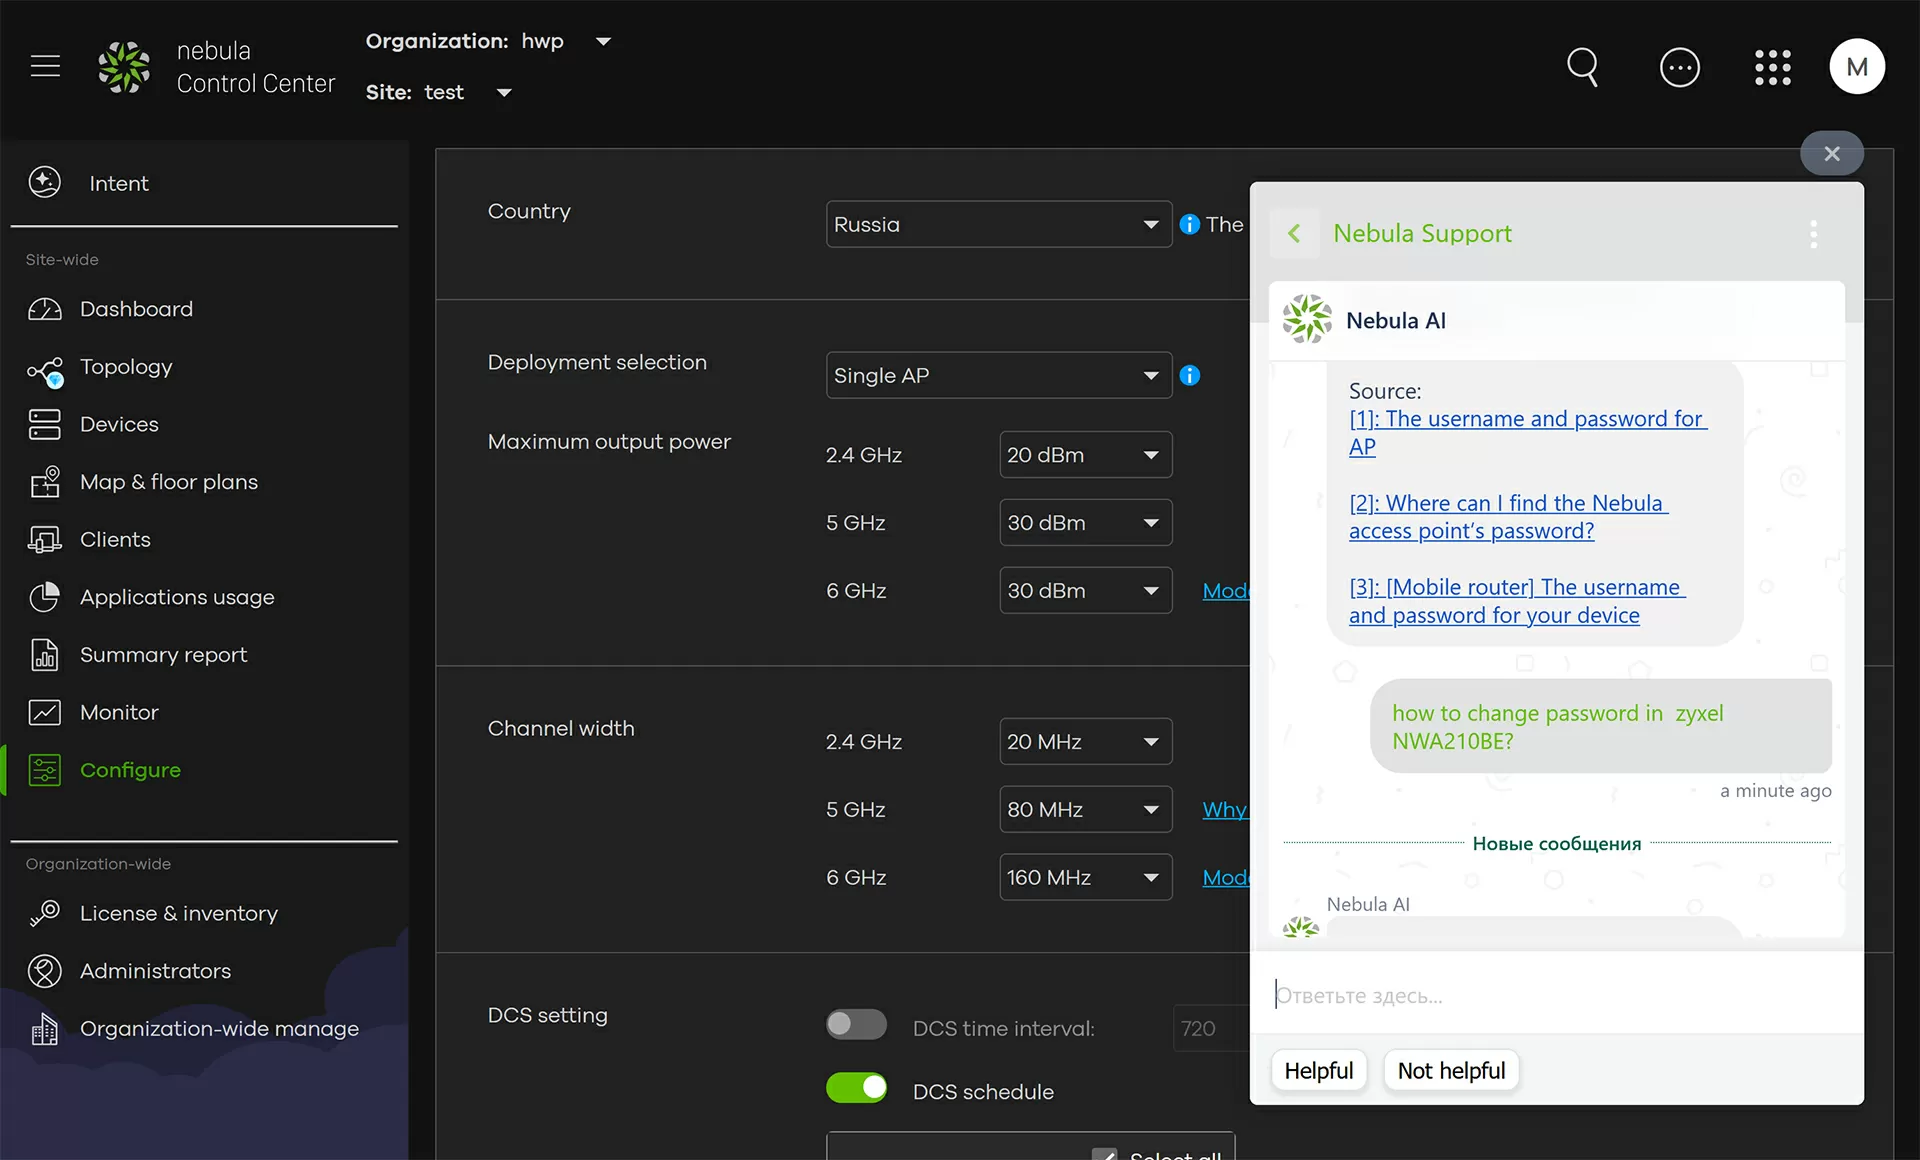Open 2.4 GHz output power 20 dBm dropdown
The height and width of the screenshot is (1160, 1920).
(x=1086, y=455)
